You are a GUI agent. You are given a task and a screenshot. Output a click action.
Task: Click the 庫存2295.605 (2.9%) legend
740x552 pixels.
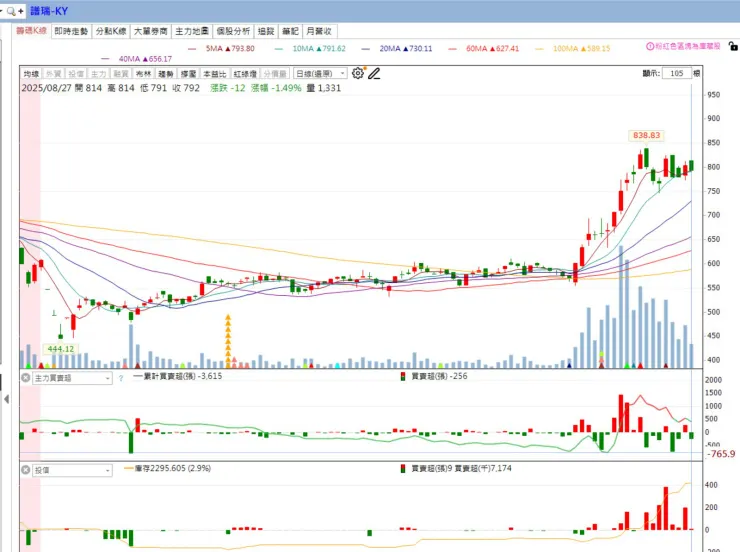[x=168, y=468]
